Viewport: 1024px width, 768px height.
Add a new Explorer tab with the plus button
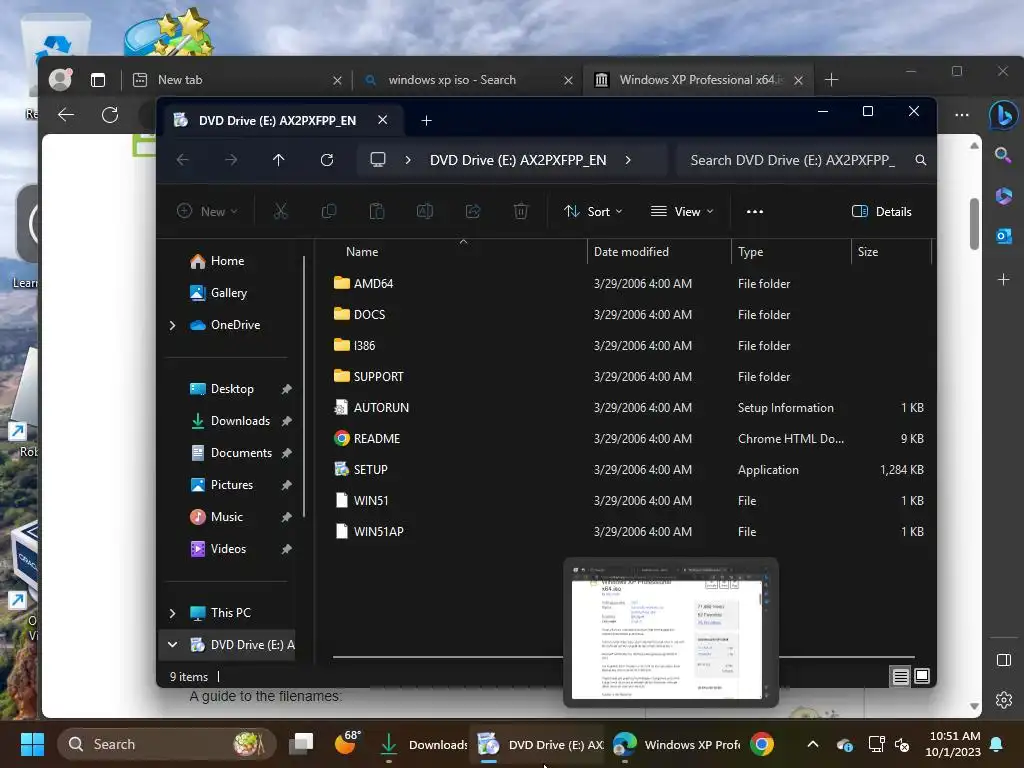click(x=426, y=120)
